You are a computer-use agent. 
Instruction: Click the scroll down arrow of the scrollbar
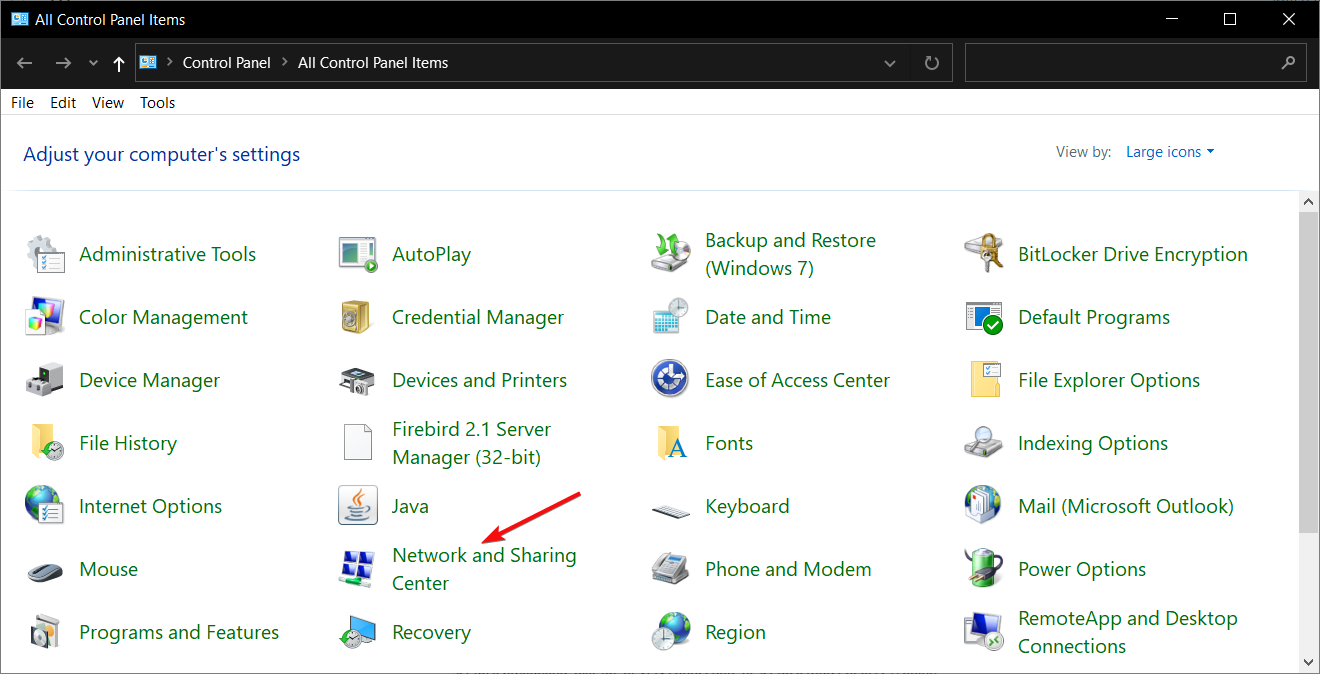click(1309, 662)
